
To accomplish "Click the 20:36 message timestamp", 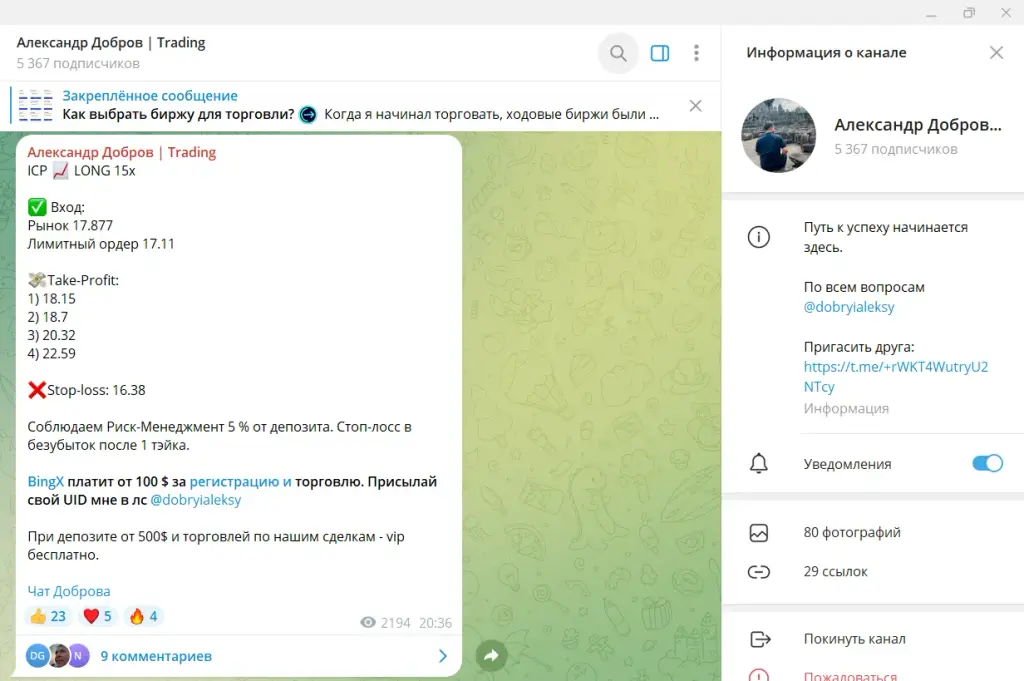I will pyautogui.click(x=435, y=623).
